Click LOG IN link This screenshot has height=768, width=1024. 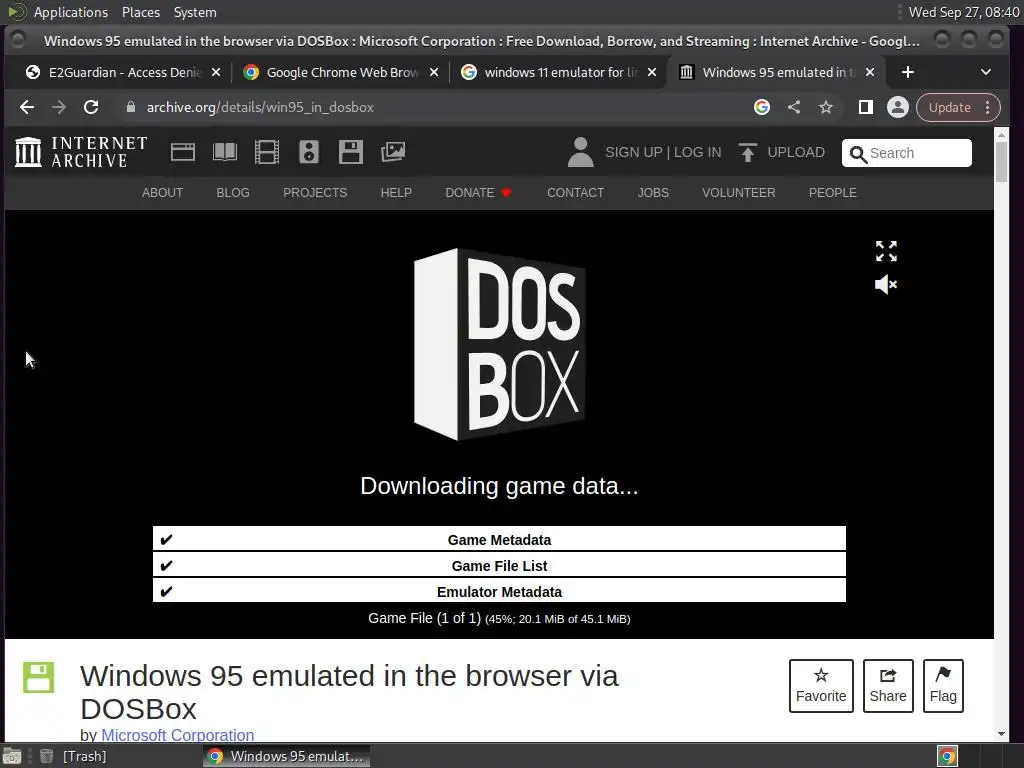click(x=697, y=152)
